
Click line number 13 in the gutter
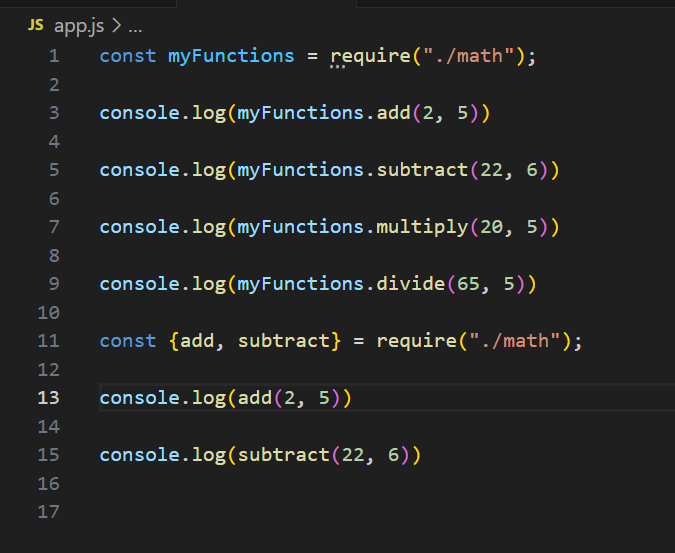click(48, 398)
